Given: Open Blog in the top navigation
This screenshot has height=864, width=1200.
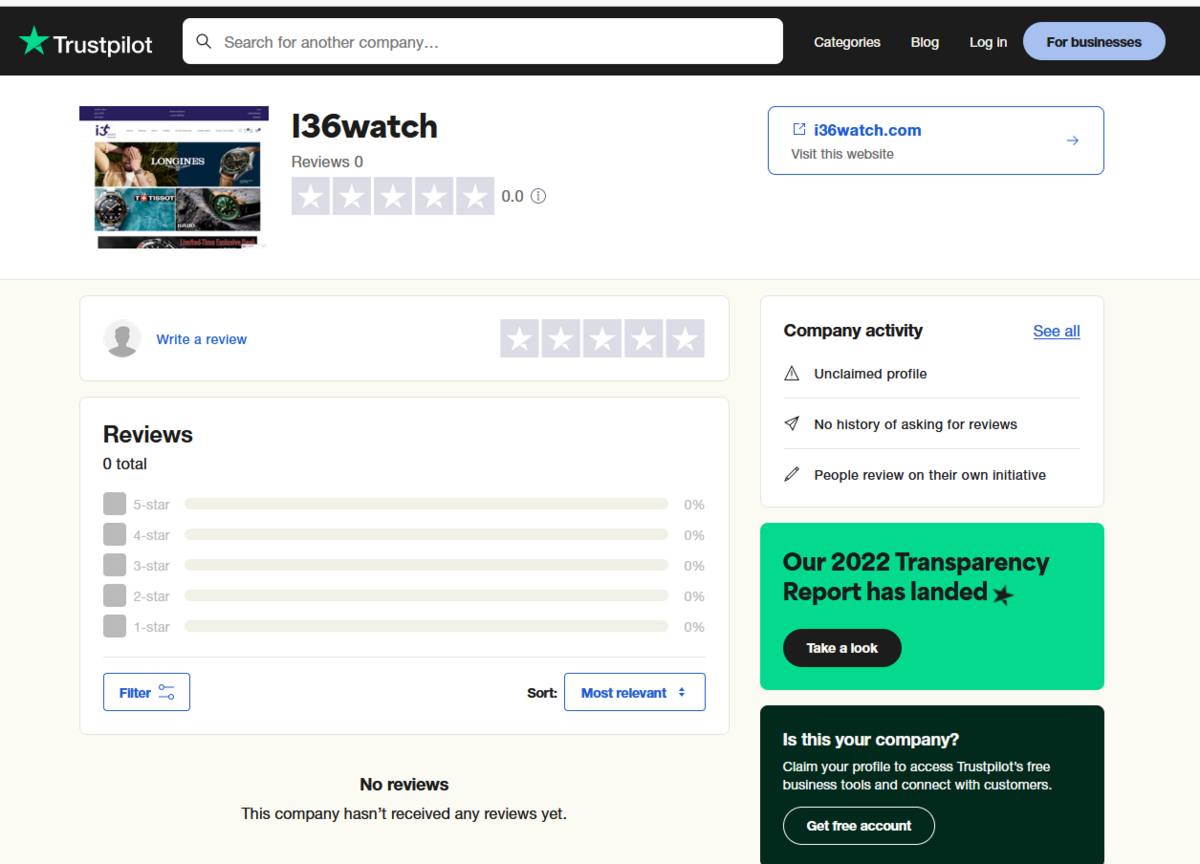Looking at the screenshot, I should pos(925,42).
